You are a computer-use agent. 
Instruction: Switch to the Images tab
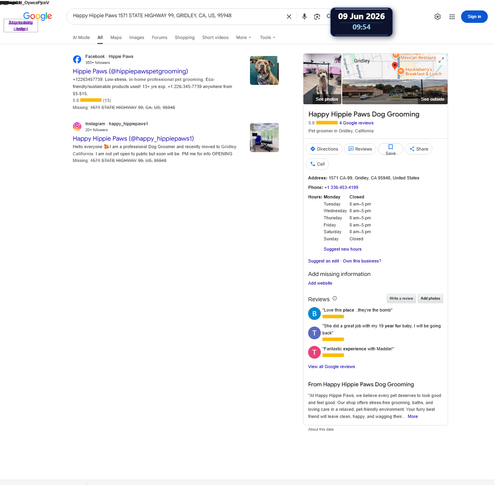[137, 37]
